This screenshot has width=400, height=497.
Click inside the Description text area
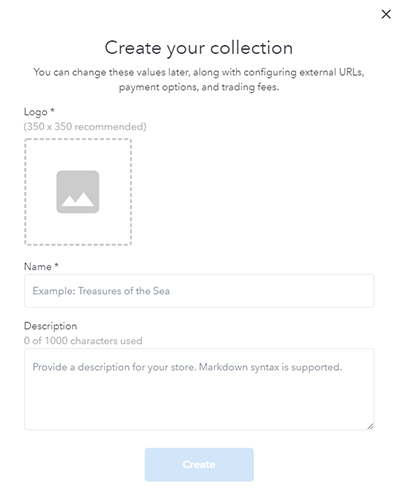click(x=199, y=389)
